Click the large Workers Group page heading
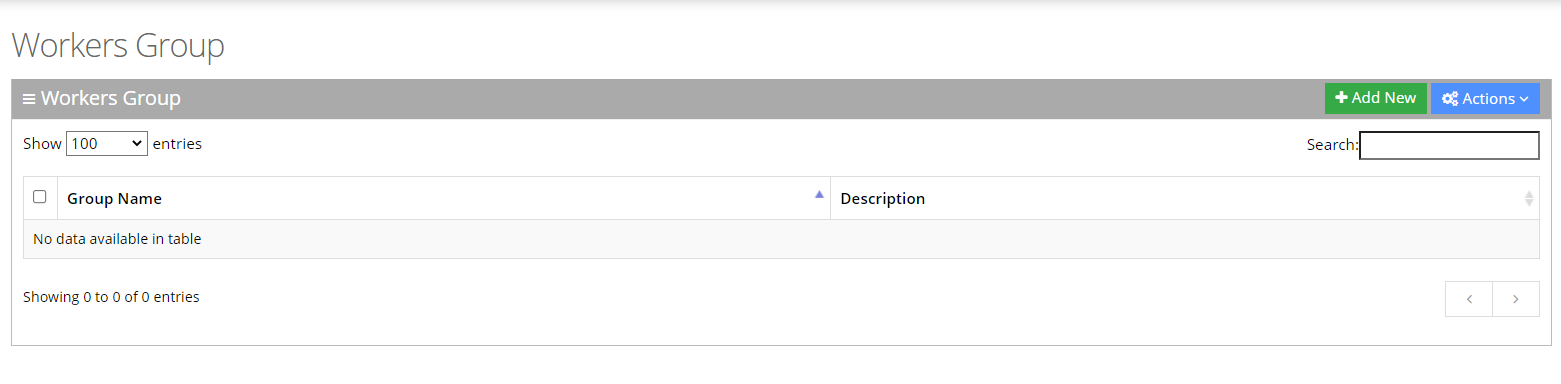This screenshot has height=384, width=1561. (x=118, y=45)
